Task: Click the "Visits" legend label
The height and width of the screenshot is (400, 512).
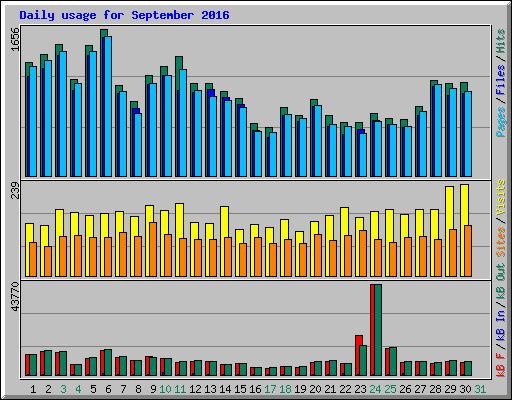Action: pos(501,197)
